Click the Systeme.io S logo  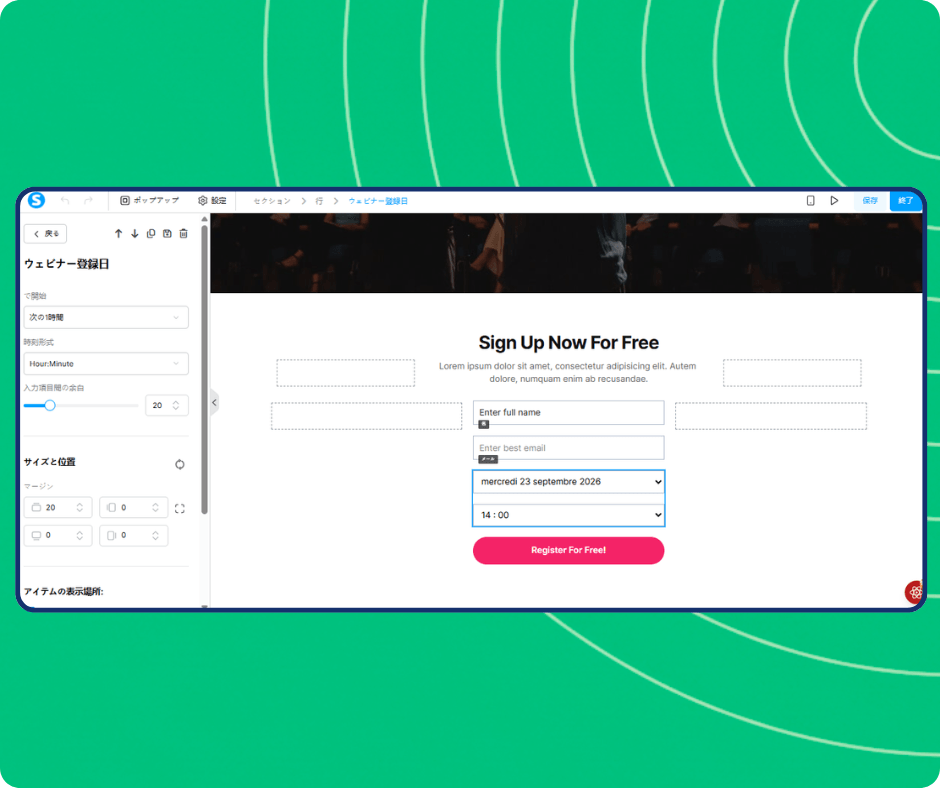37,200
